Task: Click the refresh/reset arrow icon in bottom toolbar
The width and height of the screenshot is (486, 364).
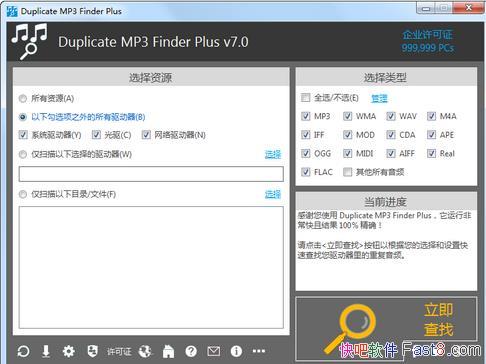Action: (23, 351)
